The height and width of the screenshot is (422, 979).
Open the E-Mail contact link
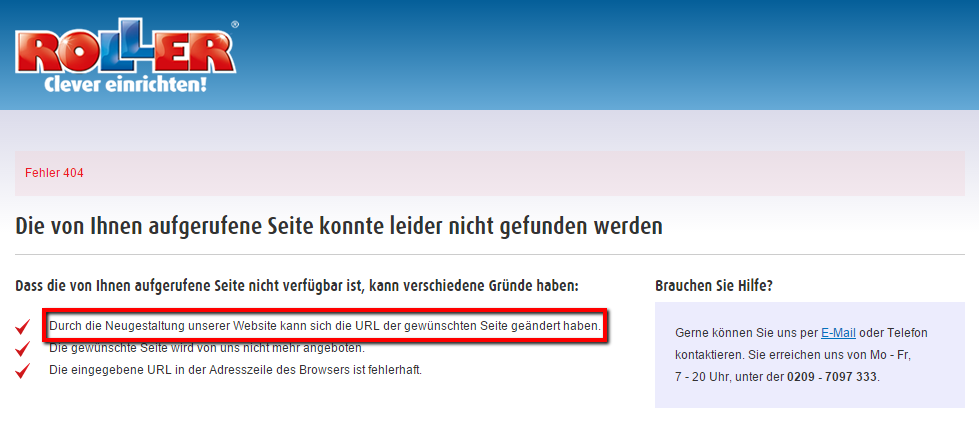(x=837, y=333)
